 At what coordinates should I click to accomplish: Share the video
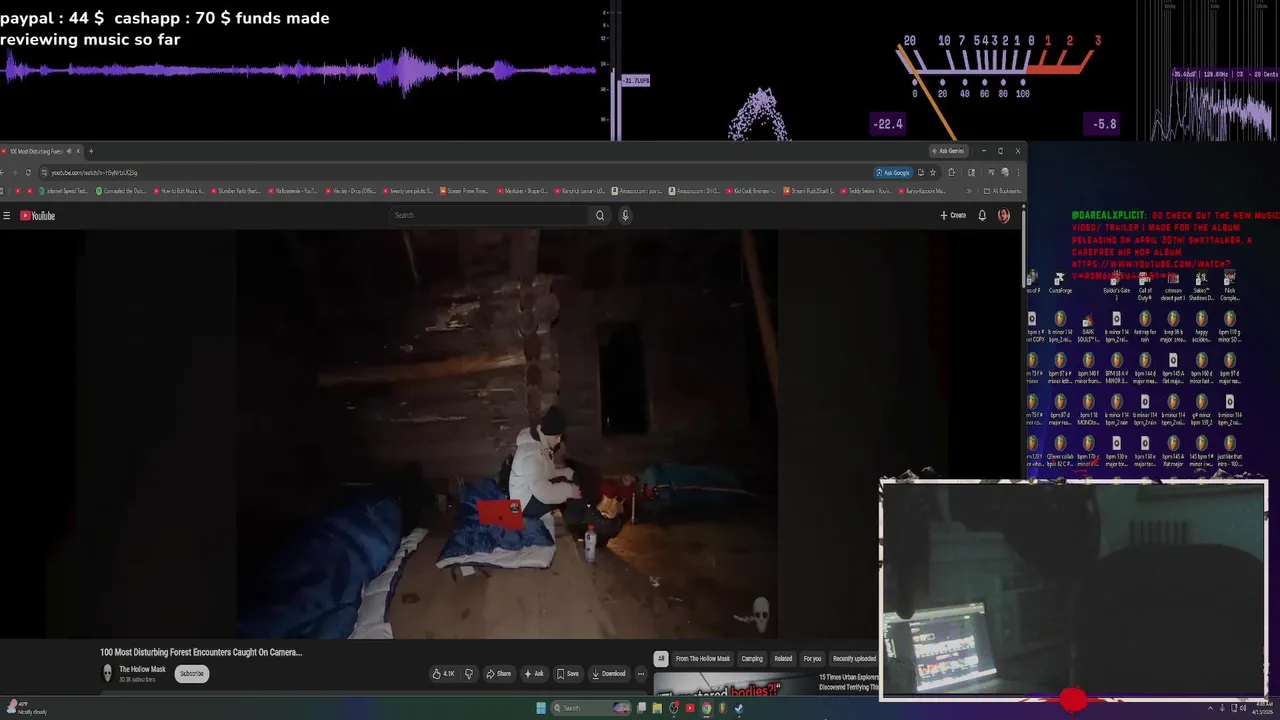498,673
